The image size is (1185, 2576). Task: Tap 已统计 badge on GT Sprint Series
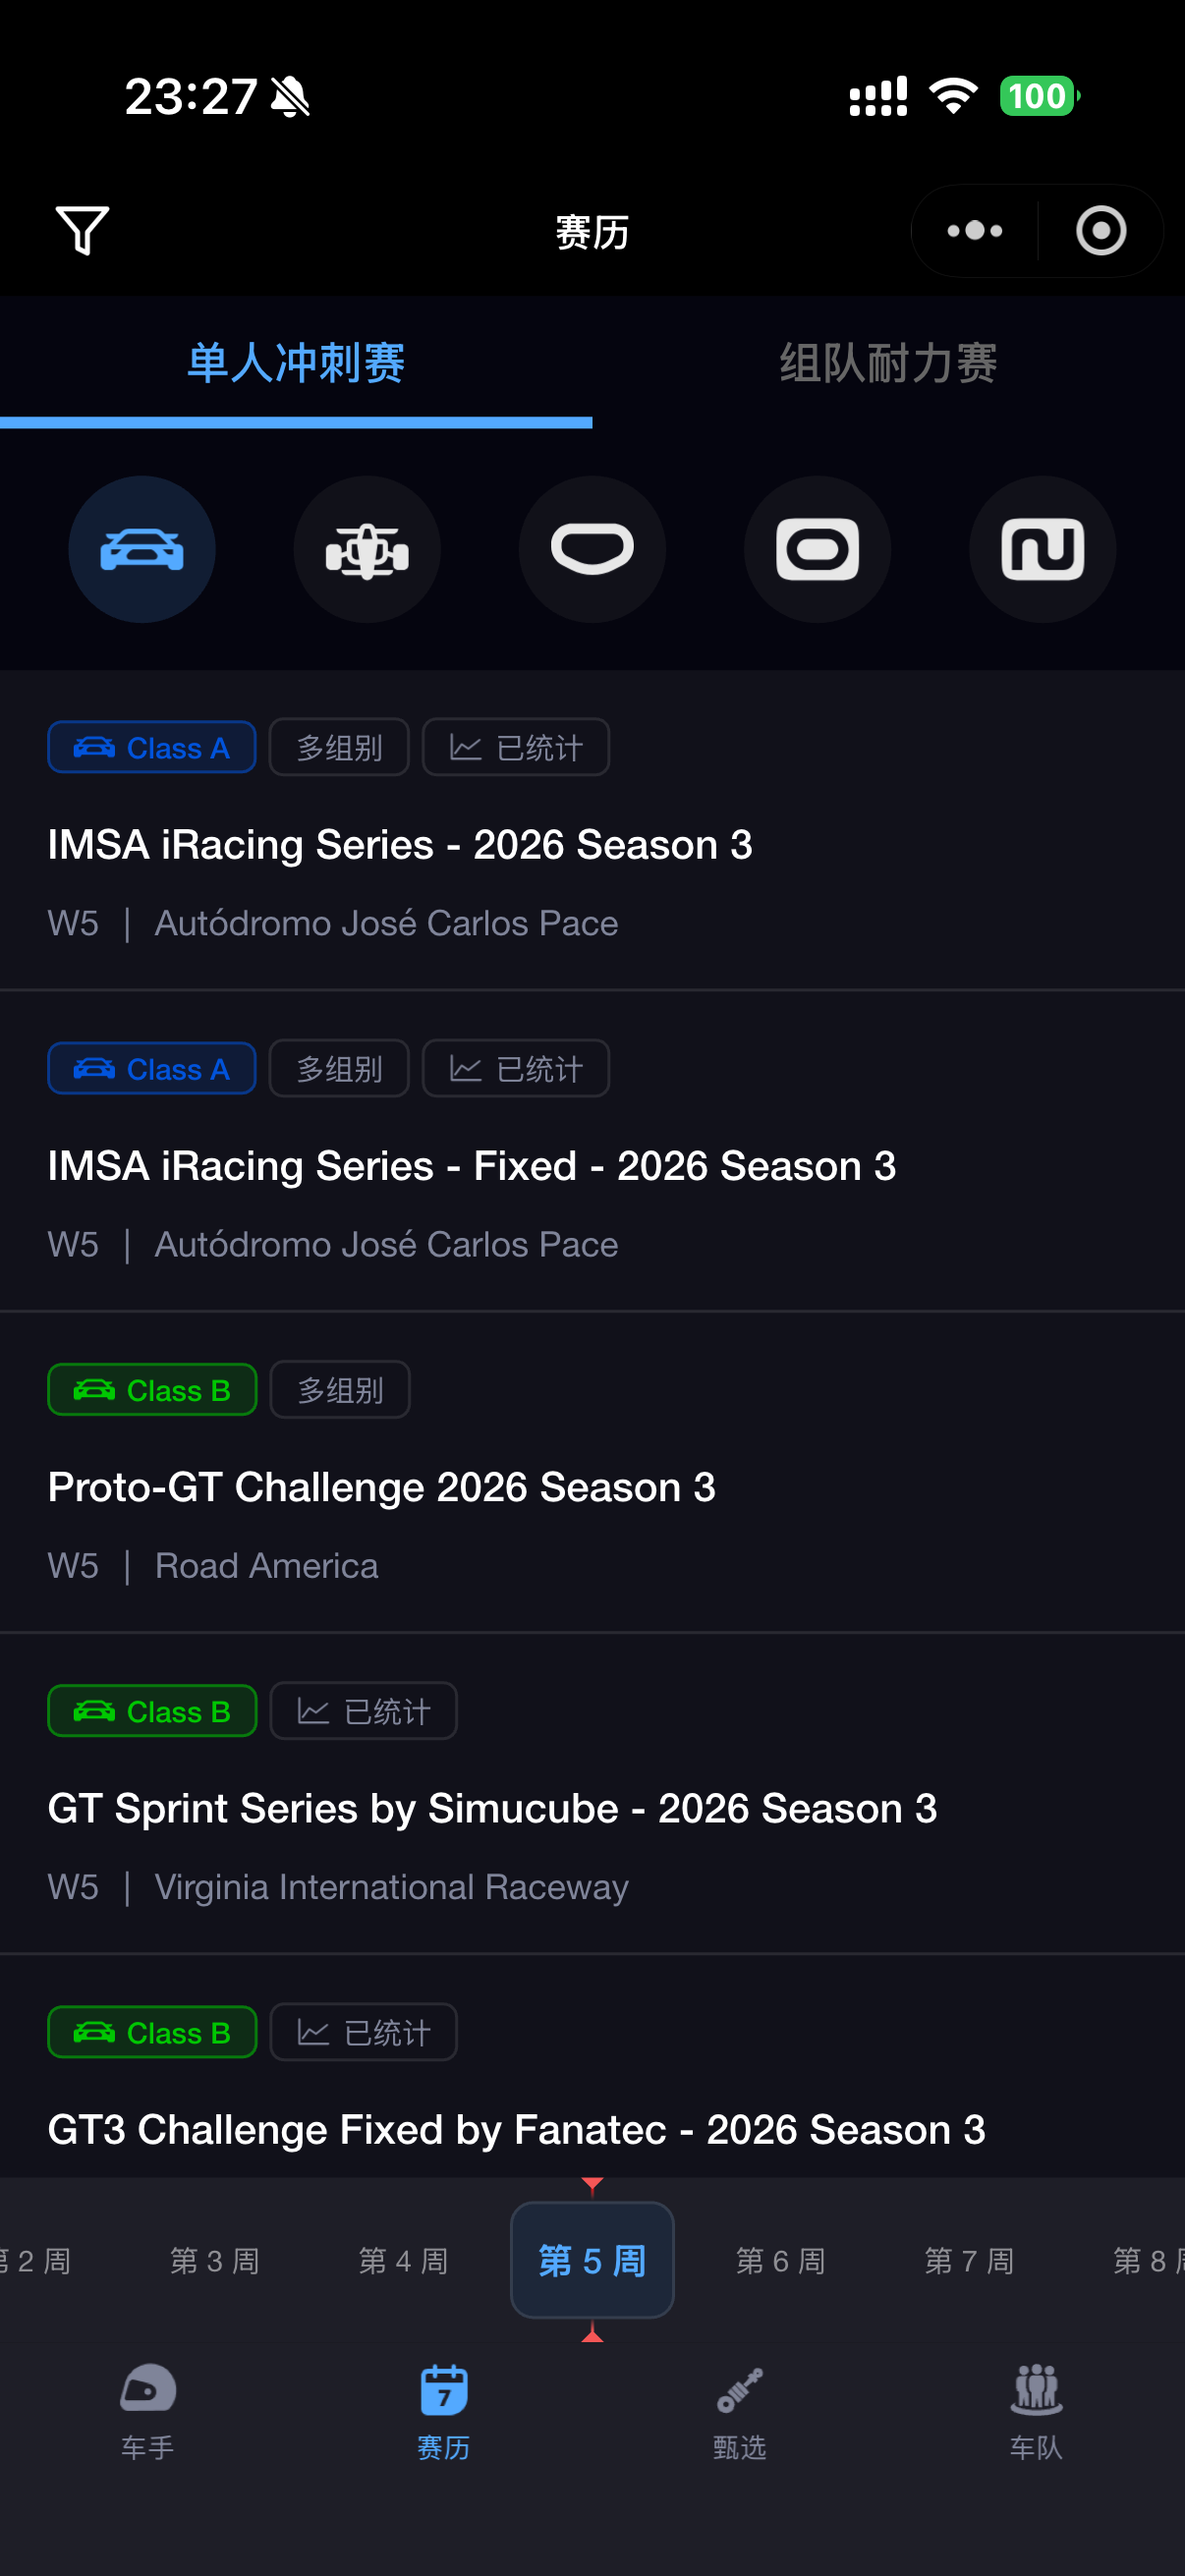tap(364, 1711)
